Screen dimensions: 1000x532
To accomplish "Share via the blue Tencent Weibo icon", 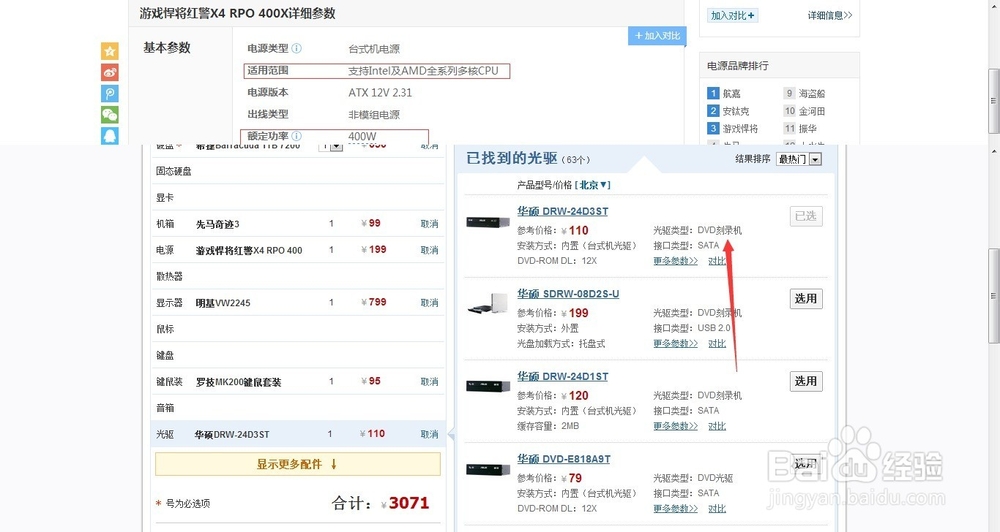I will click(110, 94).
